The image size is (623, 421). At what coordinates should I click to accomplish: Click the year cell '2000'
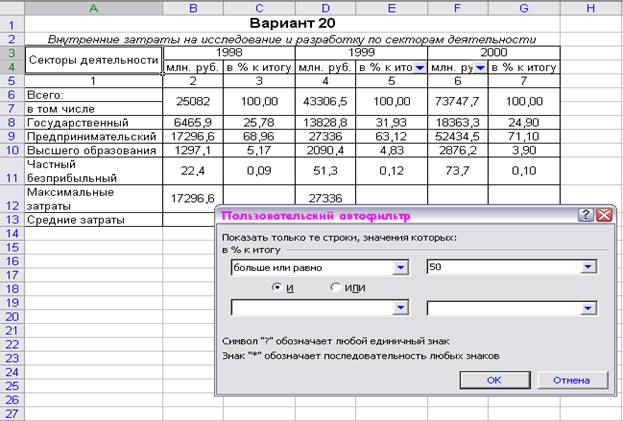click(x=493, y=52)
